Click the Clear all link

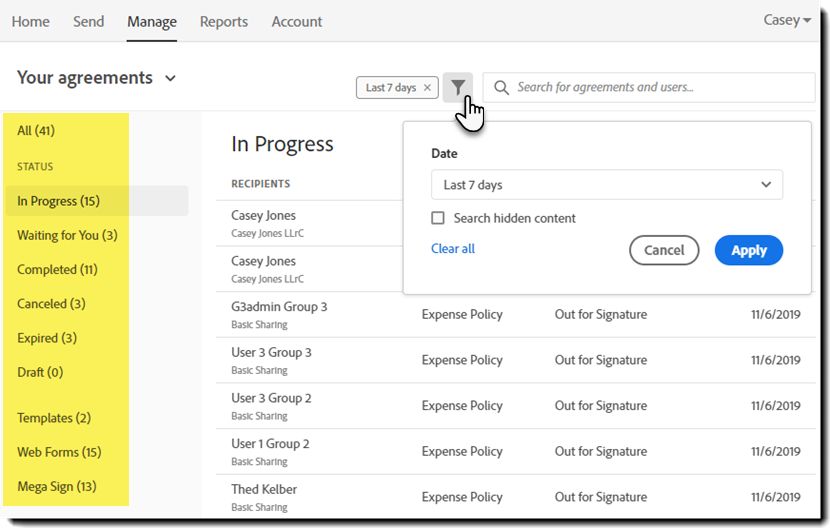tap(453, 249)
